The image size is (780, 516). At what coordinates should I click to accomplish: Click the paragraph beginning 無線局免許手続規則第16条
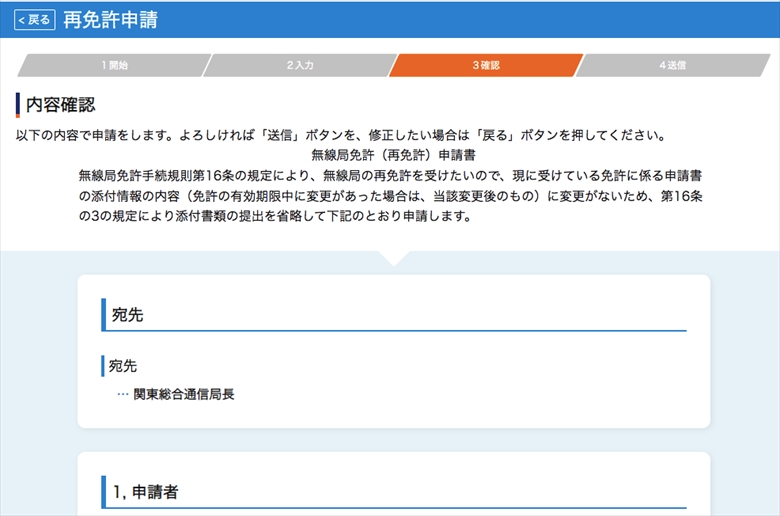click(x=390, y=196)
